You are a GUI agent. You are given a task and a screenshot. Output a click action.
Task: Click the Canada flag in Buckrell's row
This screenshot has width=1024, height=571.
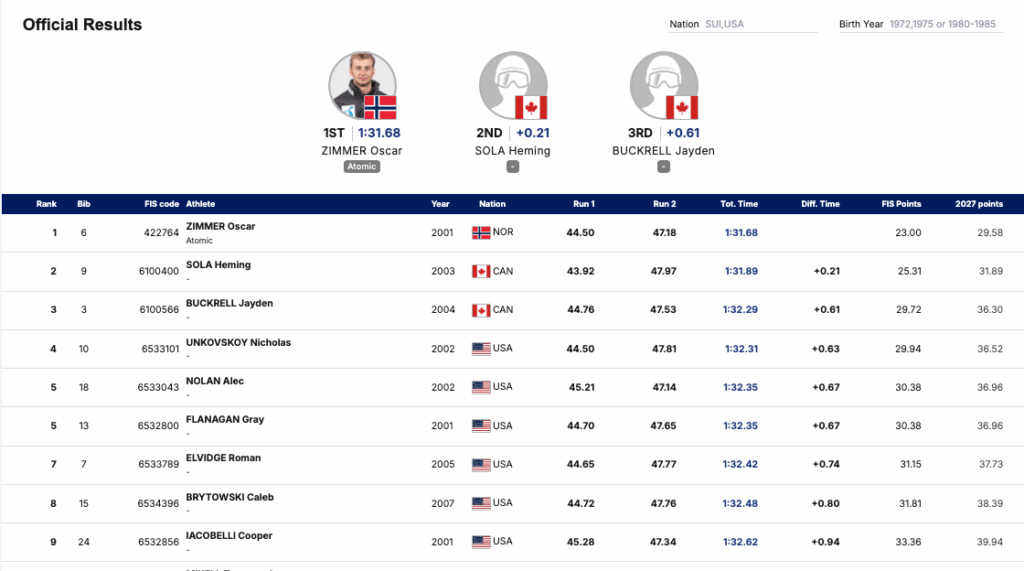(481, 310)
